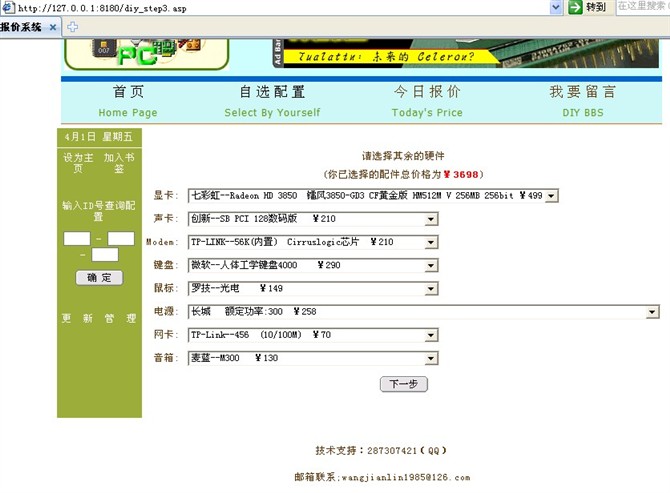
Task: Click the wangjianlin1985@126.com email text
Action: click(x=405, y=477)
